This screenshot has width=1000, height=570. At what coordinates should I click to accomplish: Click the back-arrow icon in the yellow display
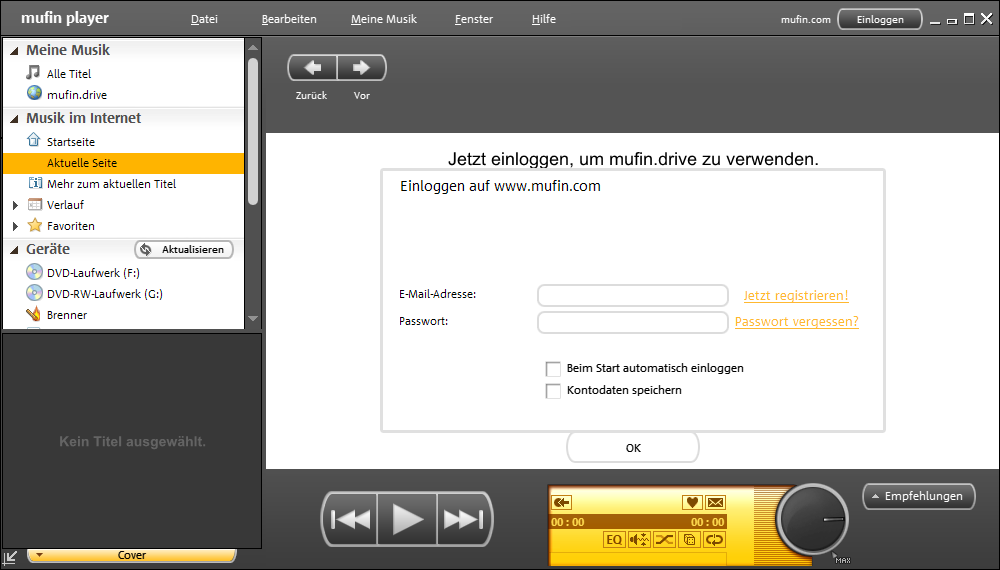(x=561, y=502)
